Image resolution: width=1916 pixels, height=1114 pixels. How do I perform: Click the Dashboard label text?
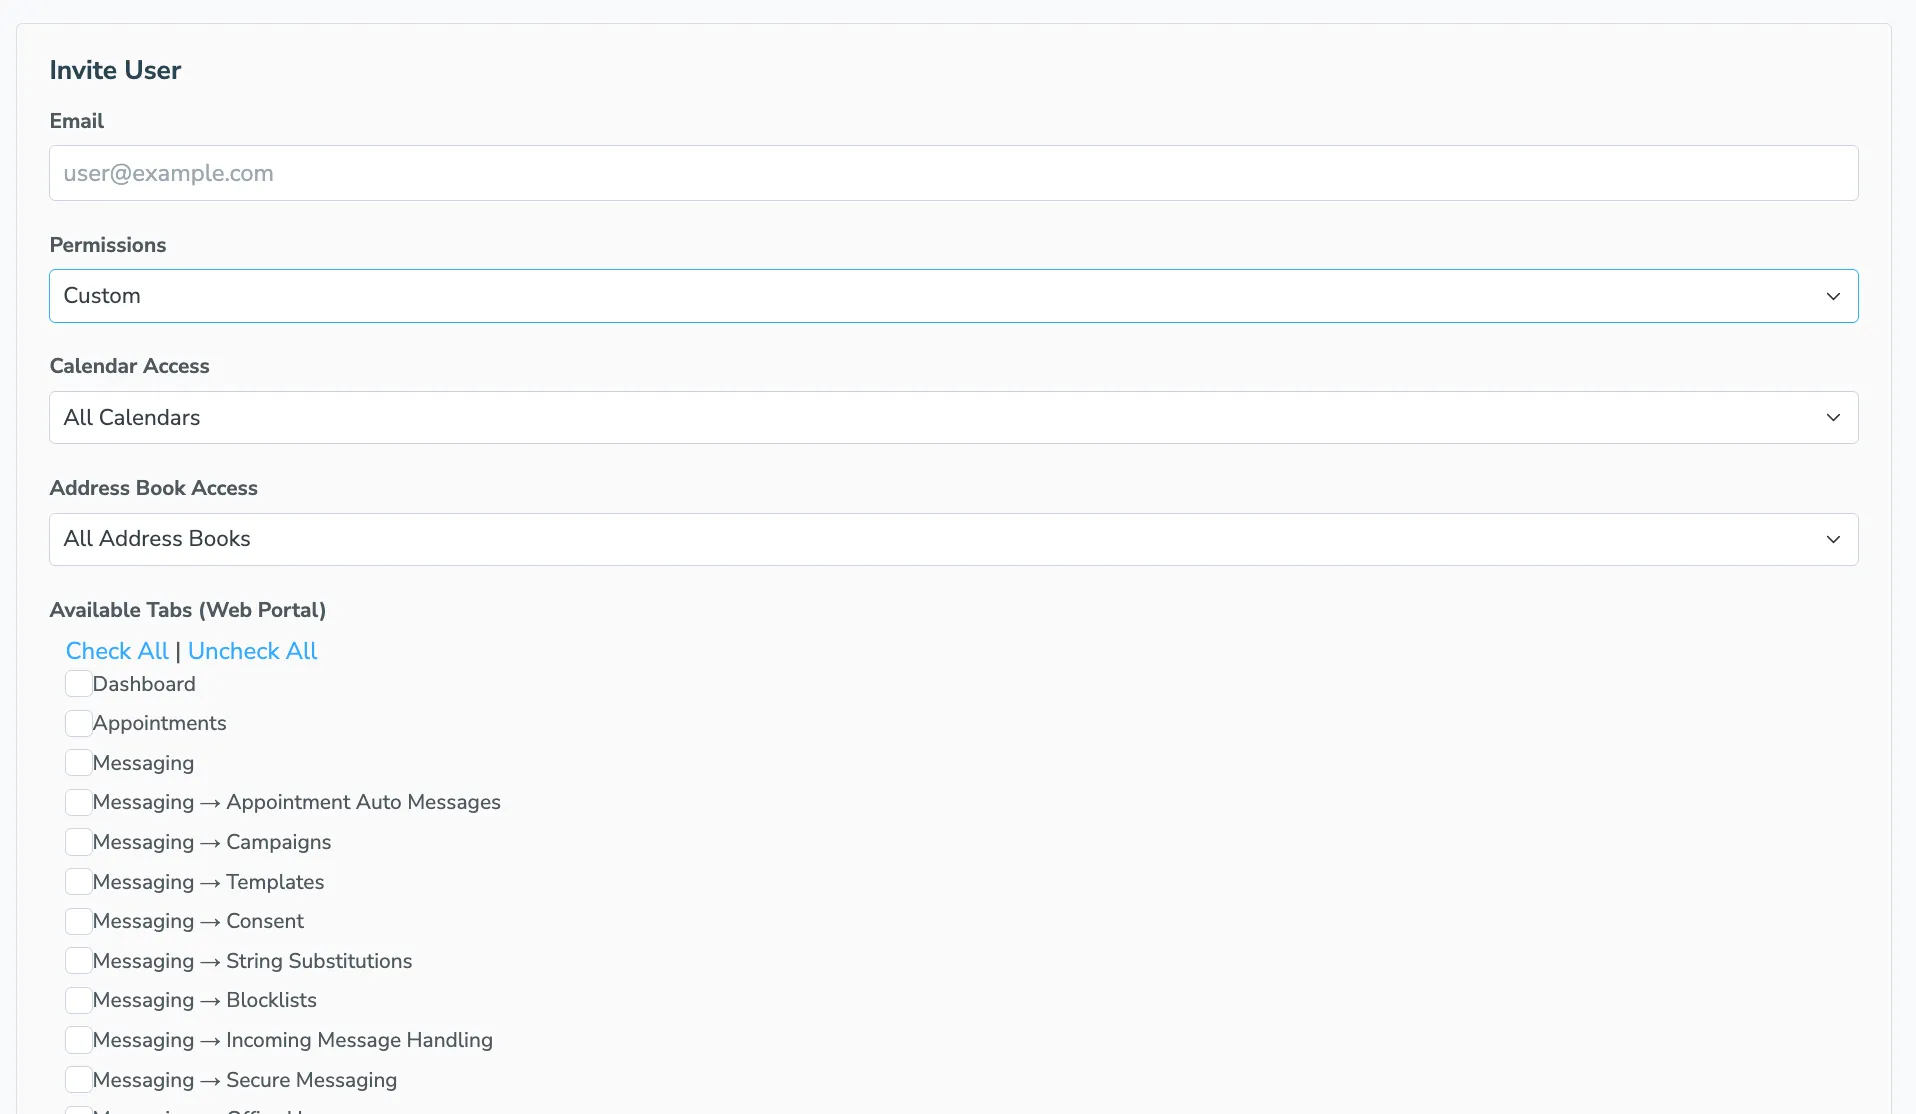[144, 684]
